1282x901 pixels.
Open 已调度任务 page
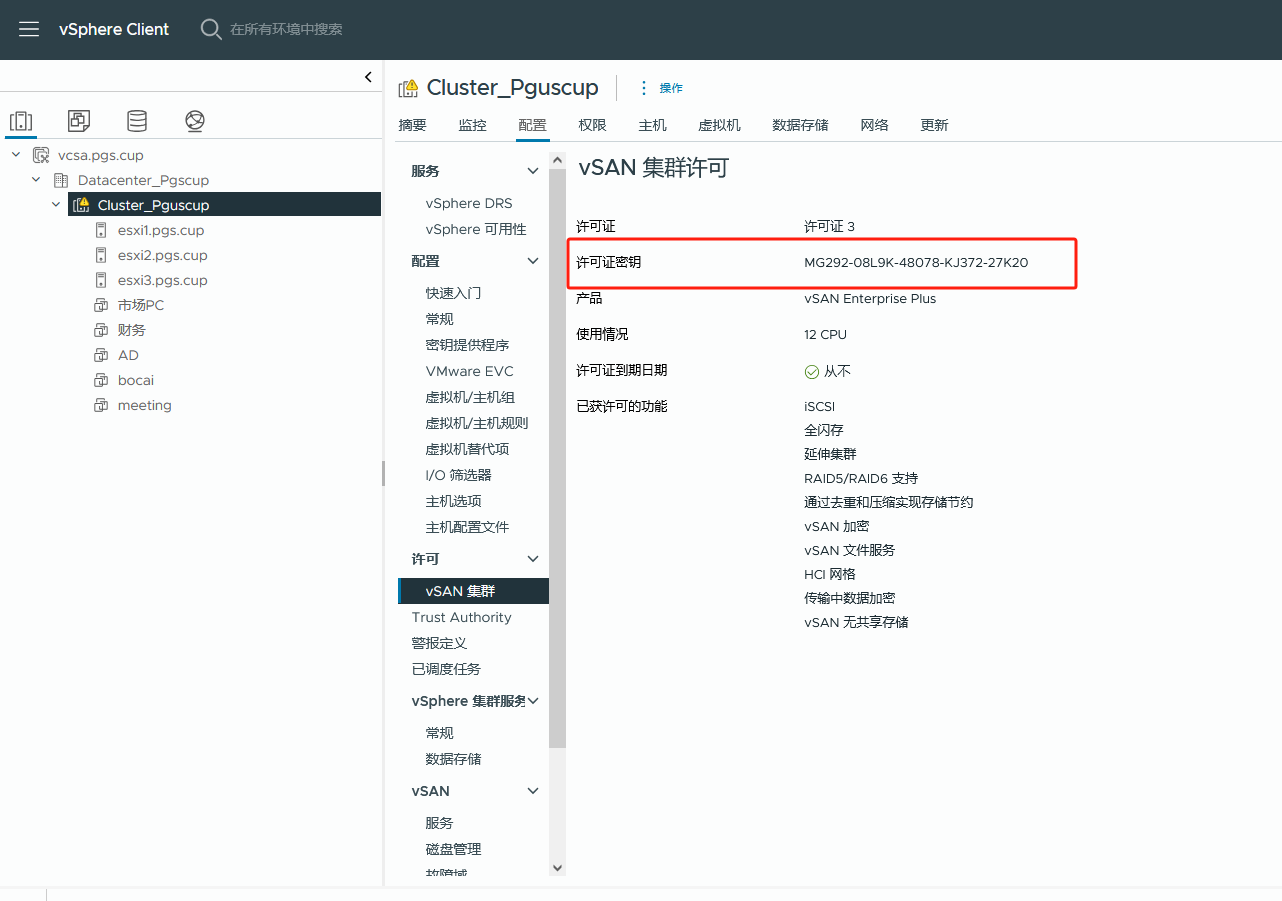point(446,669)
